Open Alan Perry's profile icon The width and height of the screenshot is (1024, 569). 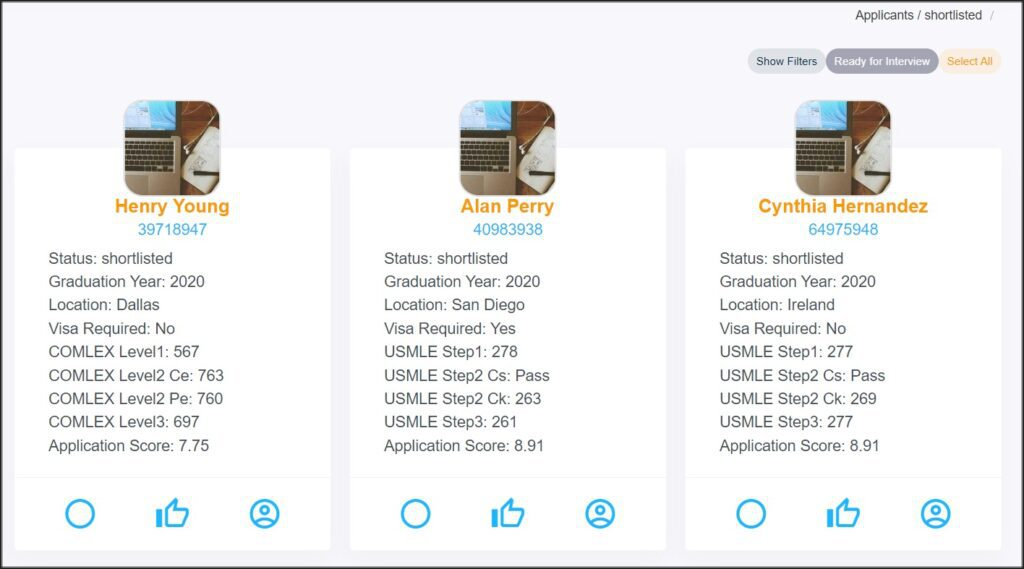[x=600, y=513]
